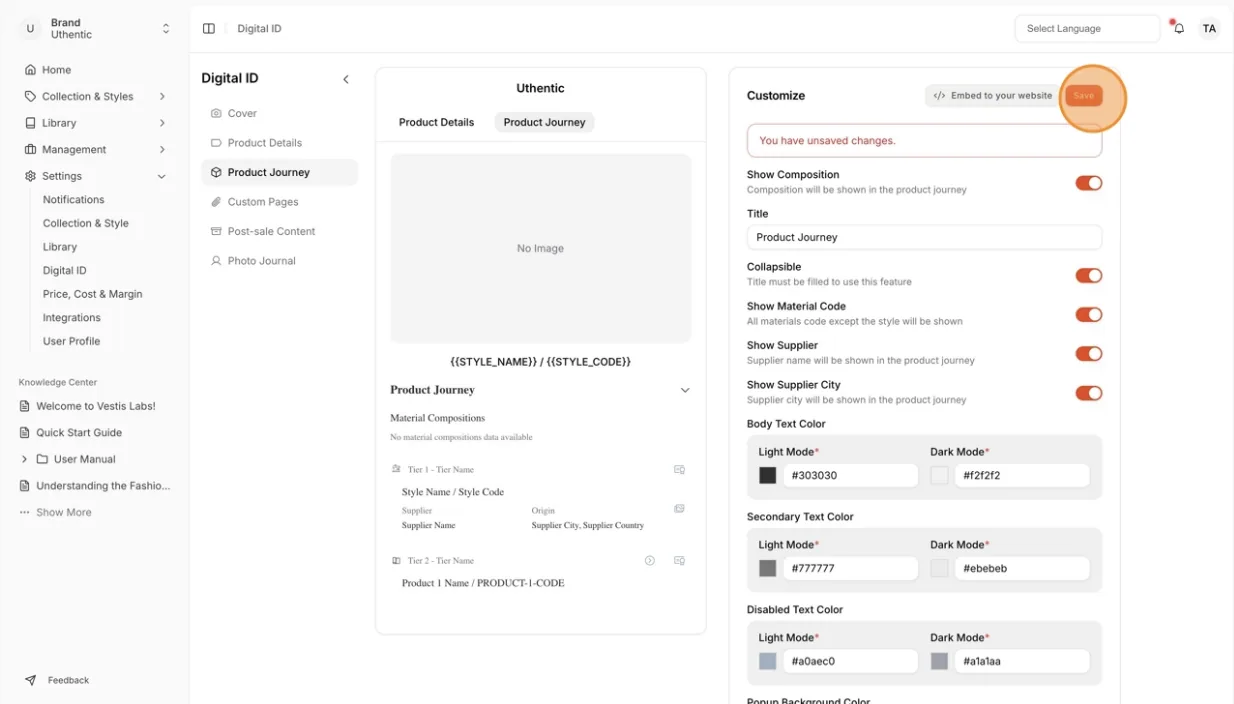Switch to the Product Details tab

(x=436, y=122)
